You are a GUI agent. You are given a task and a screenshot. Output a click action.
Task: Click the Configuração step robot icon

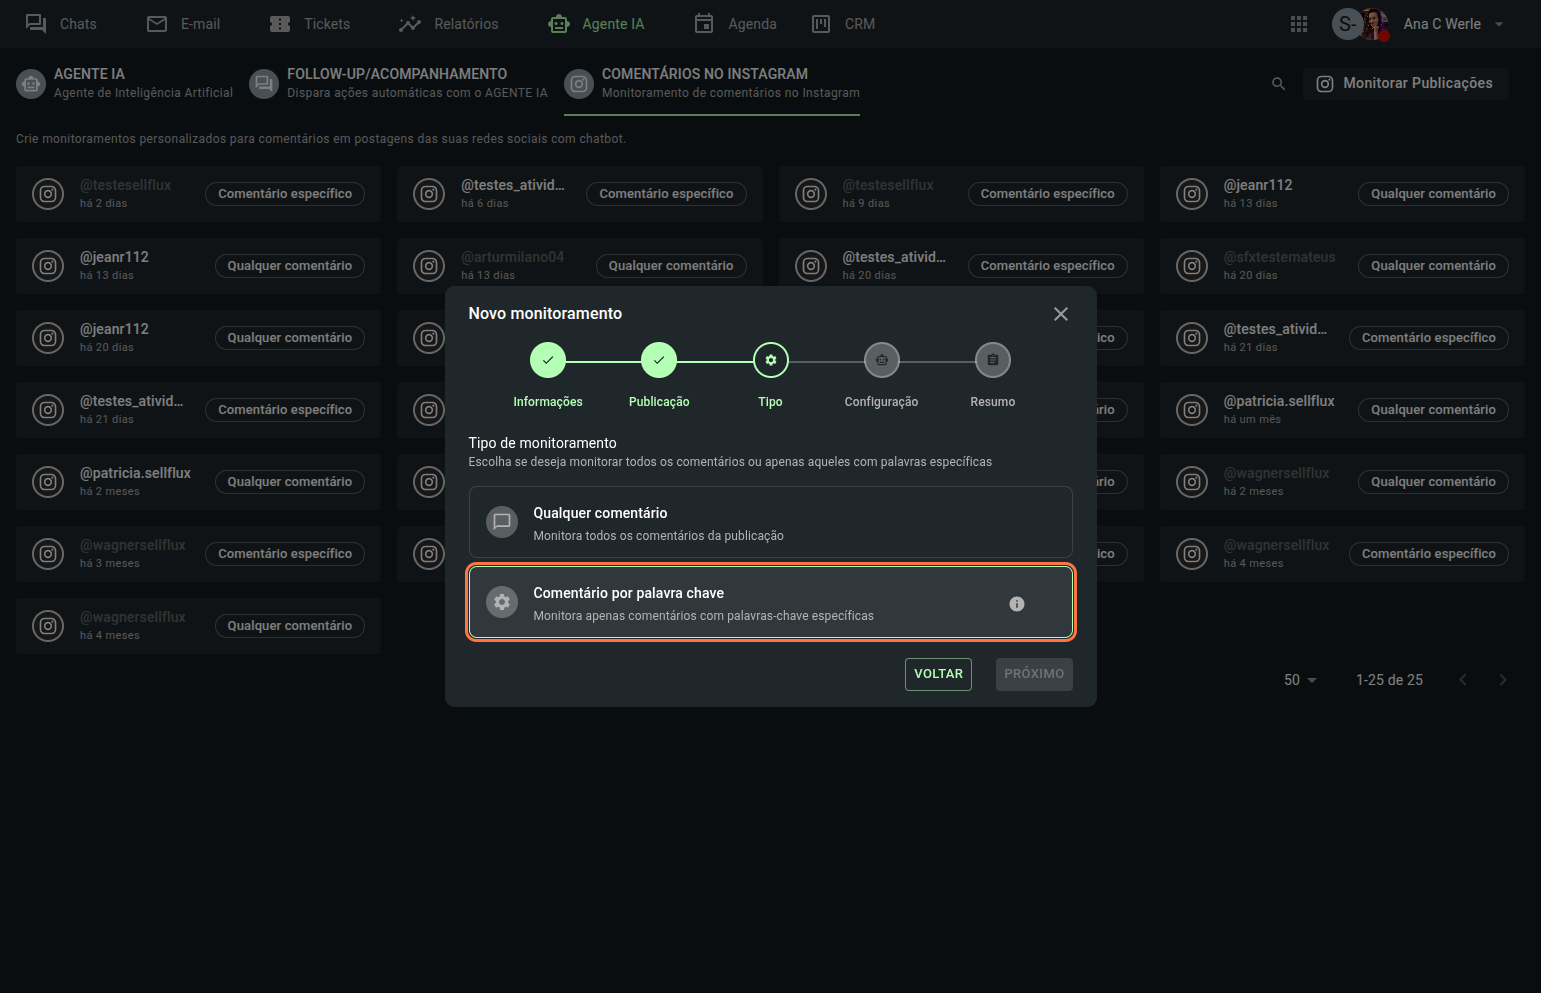click(x=881, y=360)
